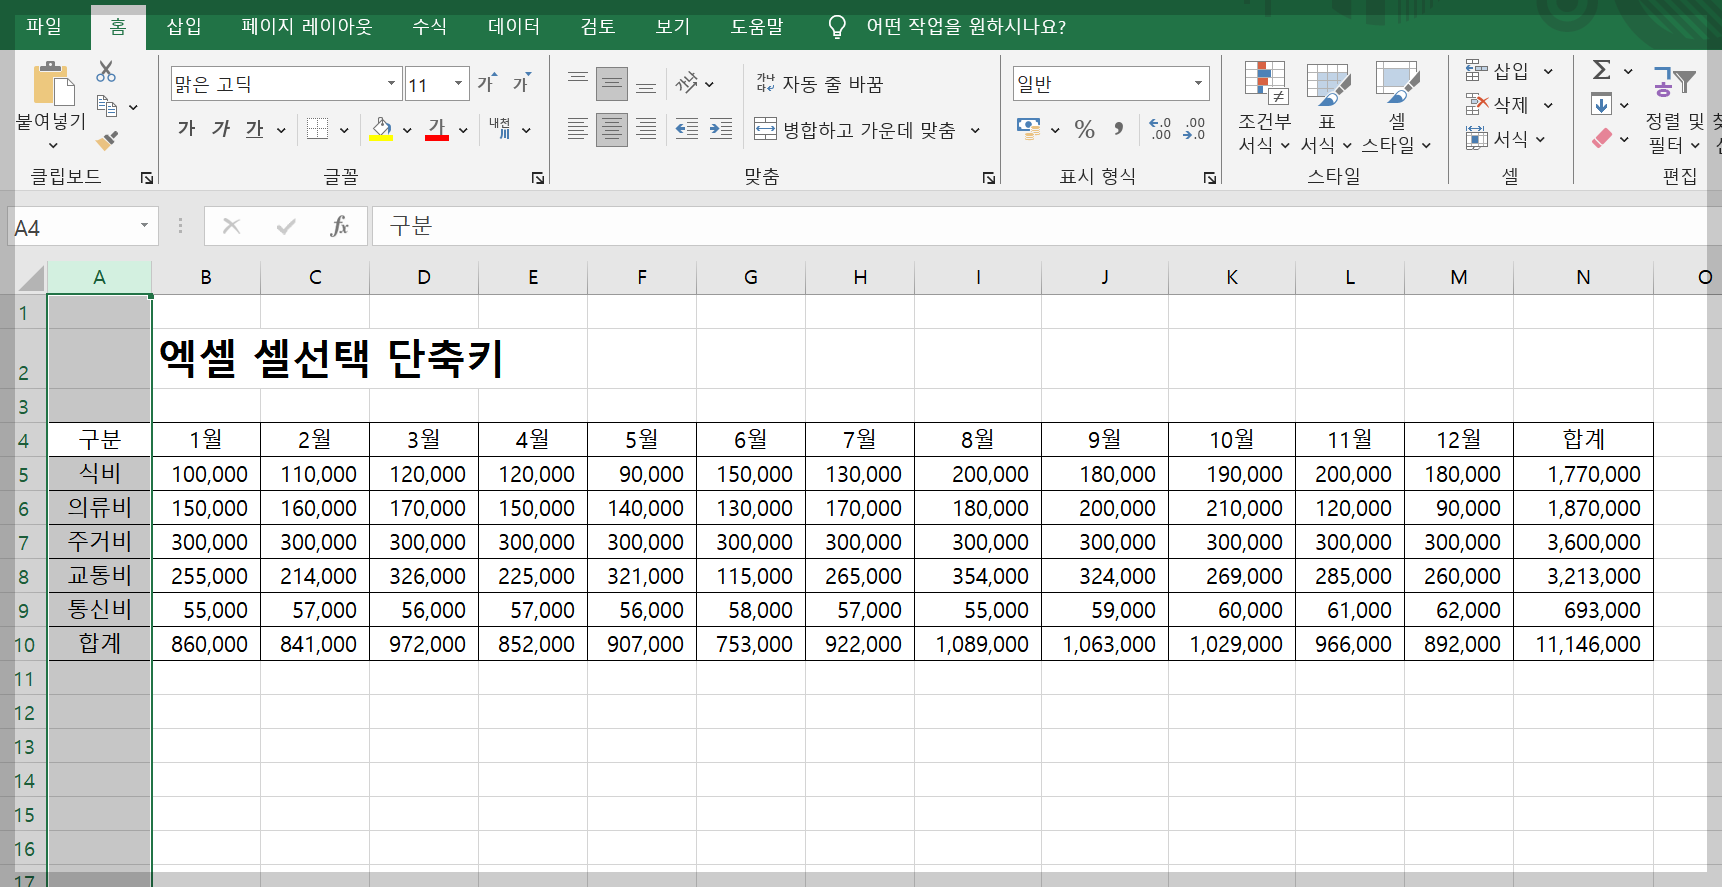
Task: Click 병합하고 가운데 맞춤 button
Action: [855, 130]
